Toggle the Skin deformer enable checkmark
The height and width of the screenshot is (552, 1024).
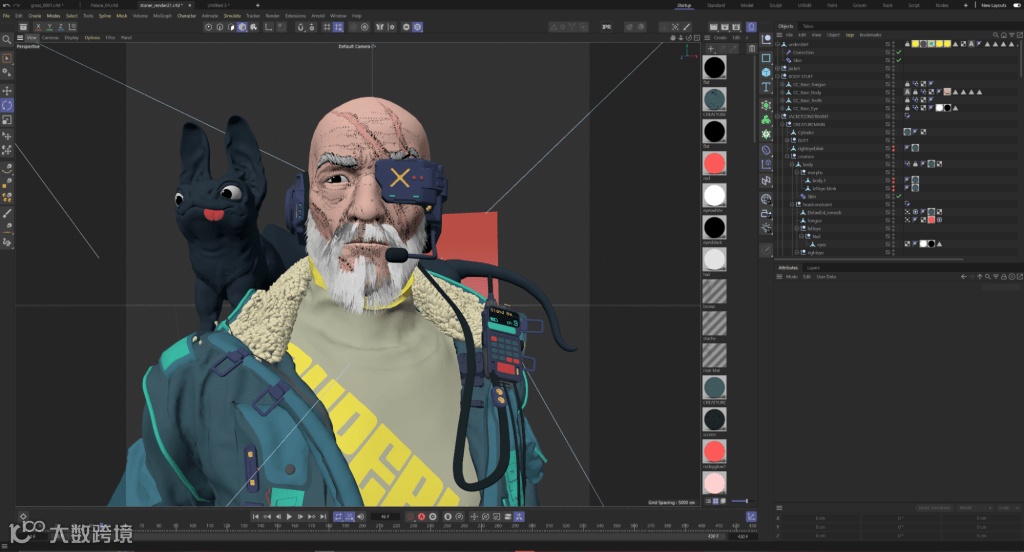(x=898, y=60)
